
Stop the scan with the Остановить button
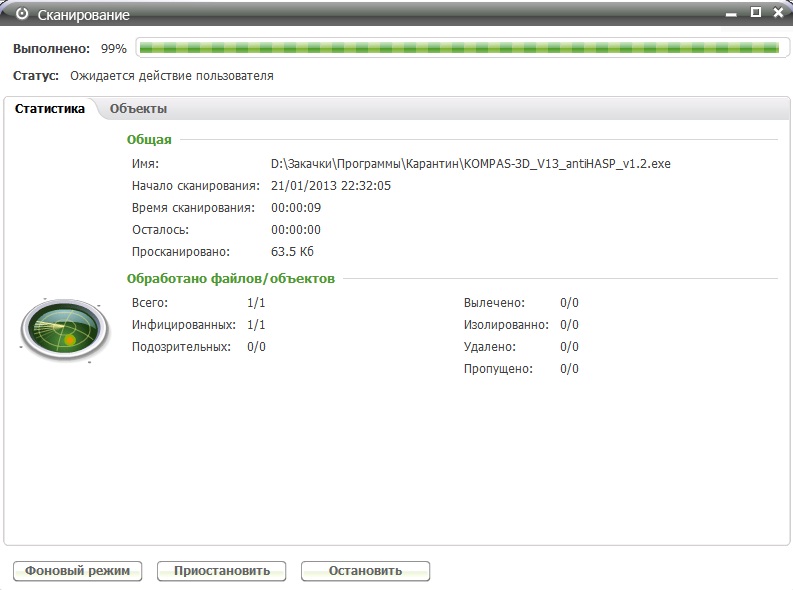(x=365, y=571)
